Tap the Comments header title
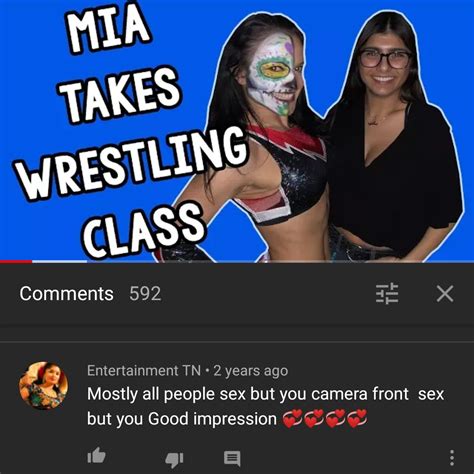 [66, 294]
